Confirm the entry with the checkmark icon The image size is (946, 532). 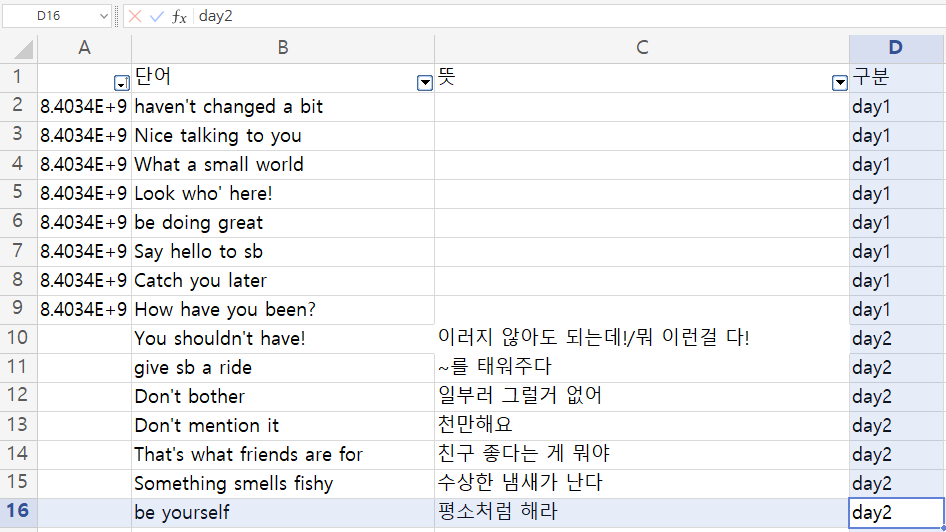tap(157, 16)
